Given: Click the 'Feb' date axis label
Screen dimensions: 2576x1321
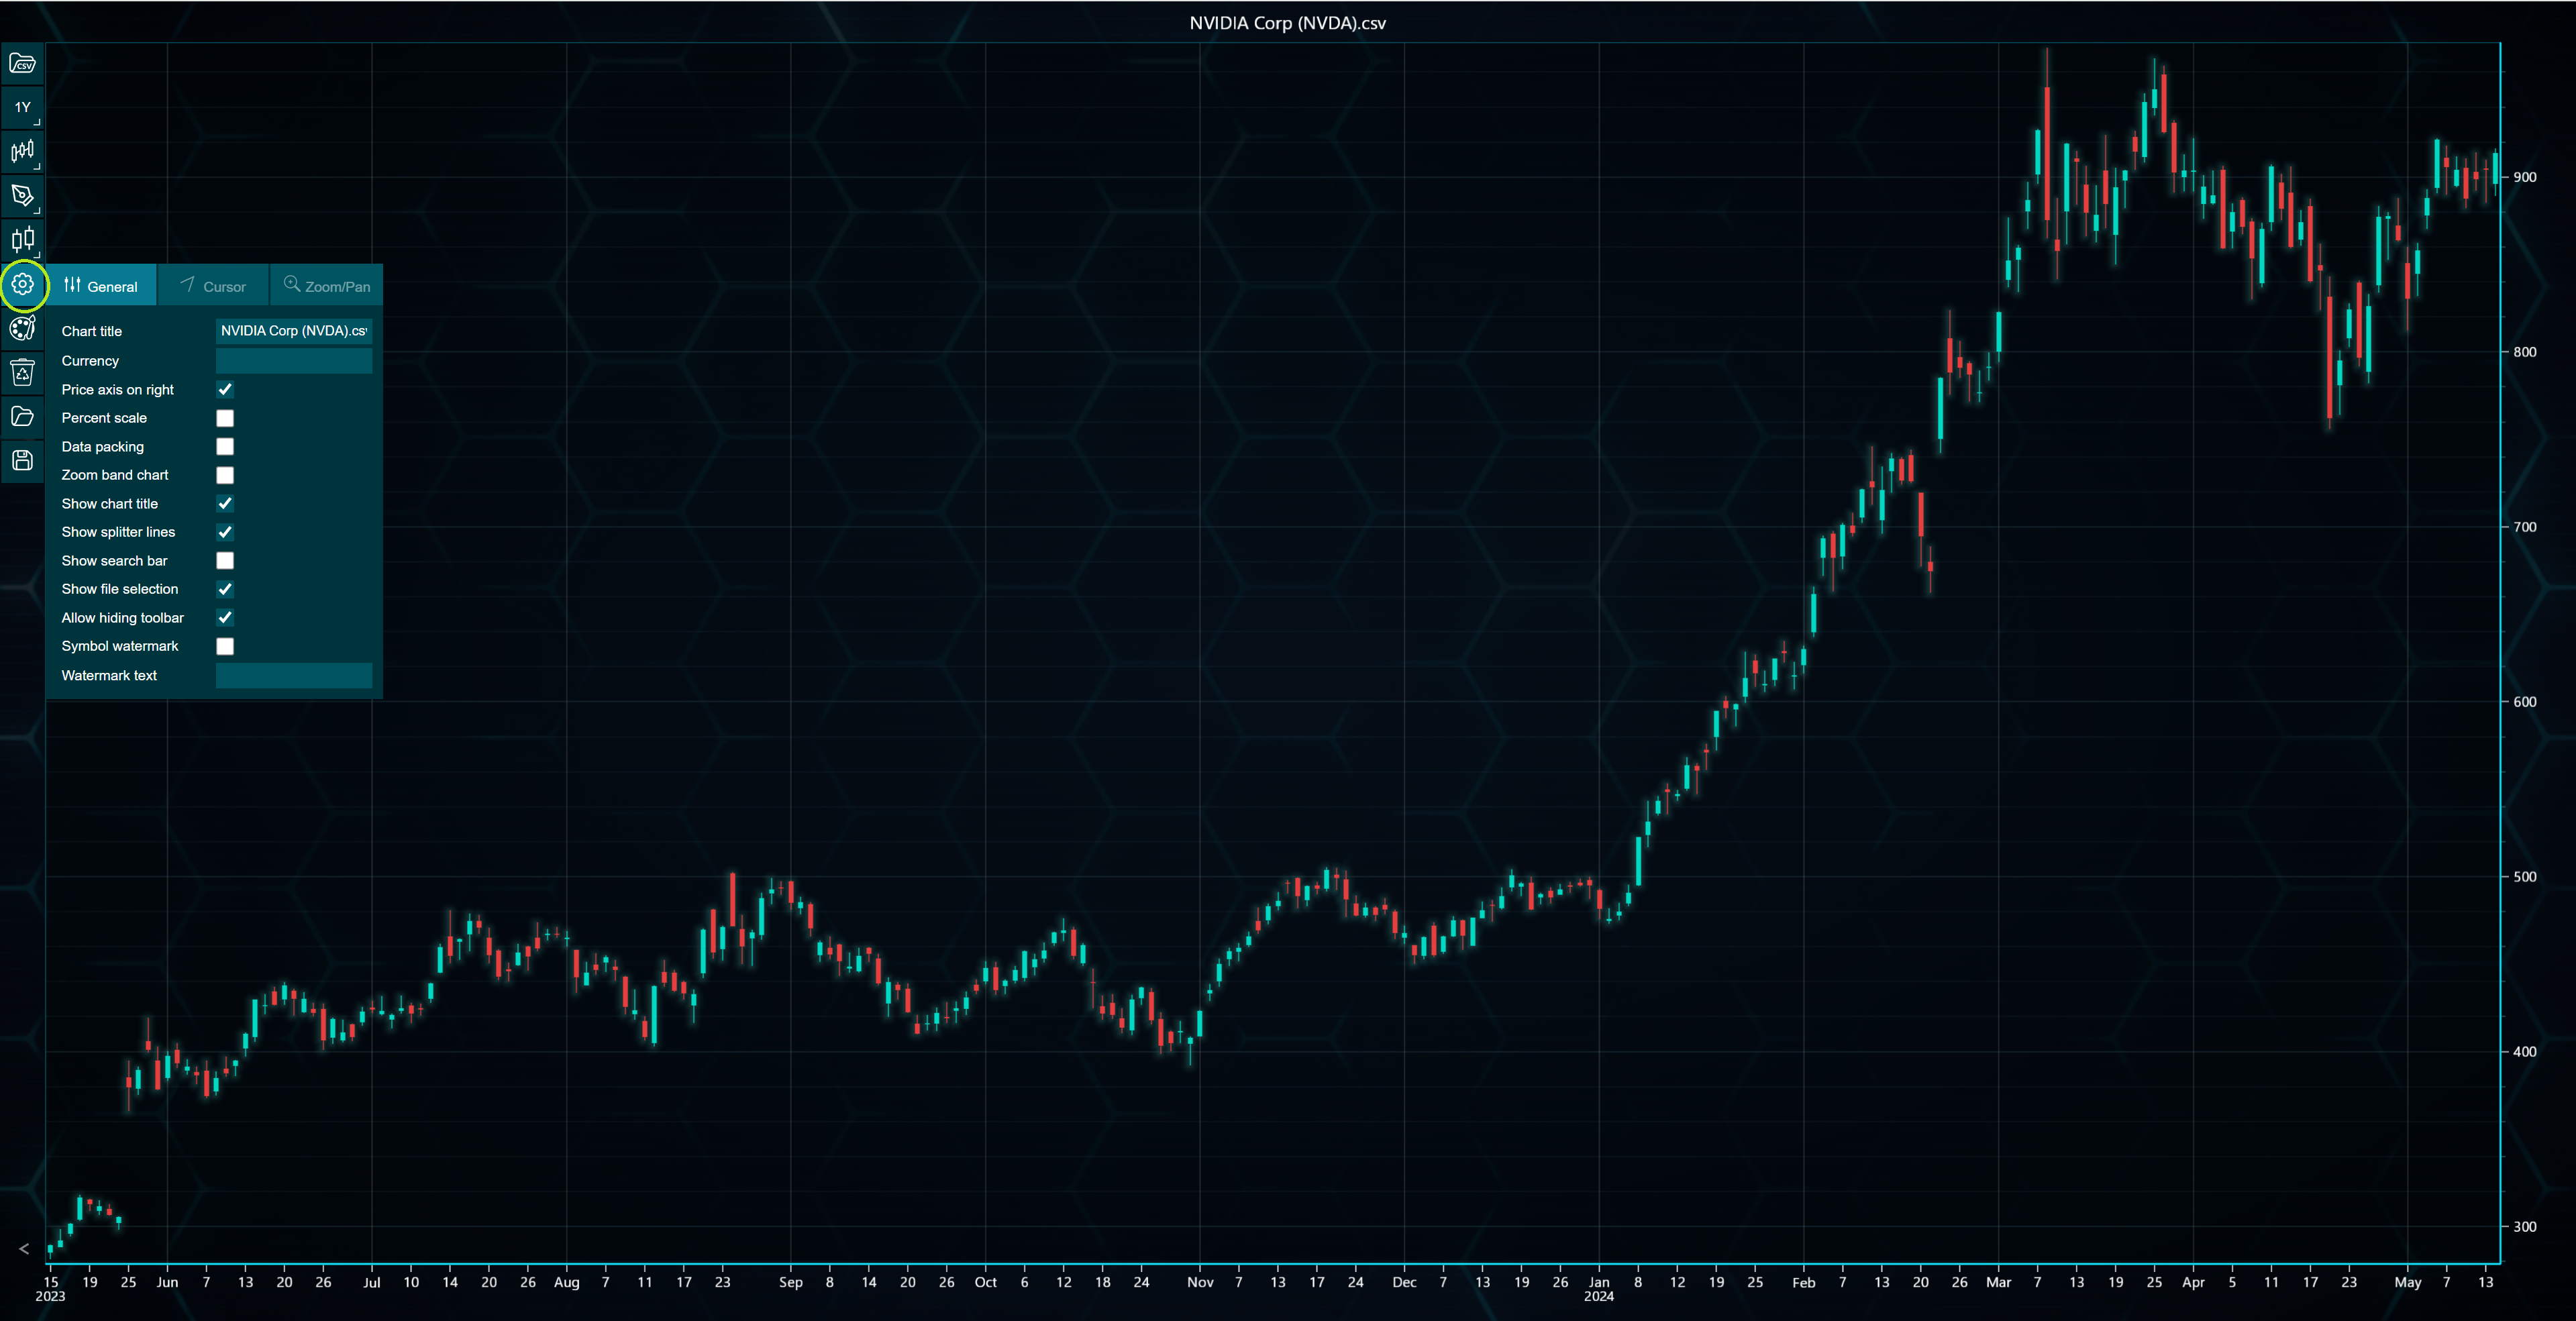Looking at the screenshot, I should point(1804,1282).
